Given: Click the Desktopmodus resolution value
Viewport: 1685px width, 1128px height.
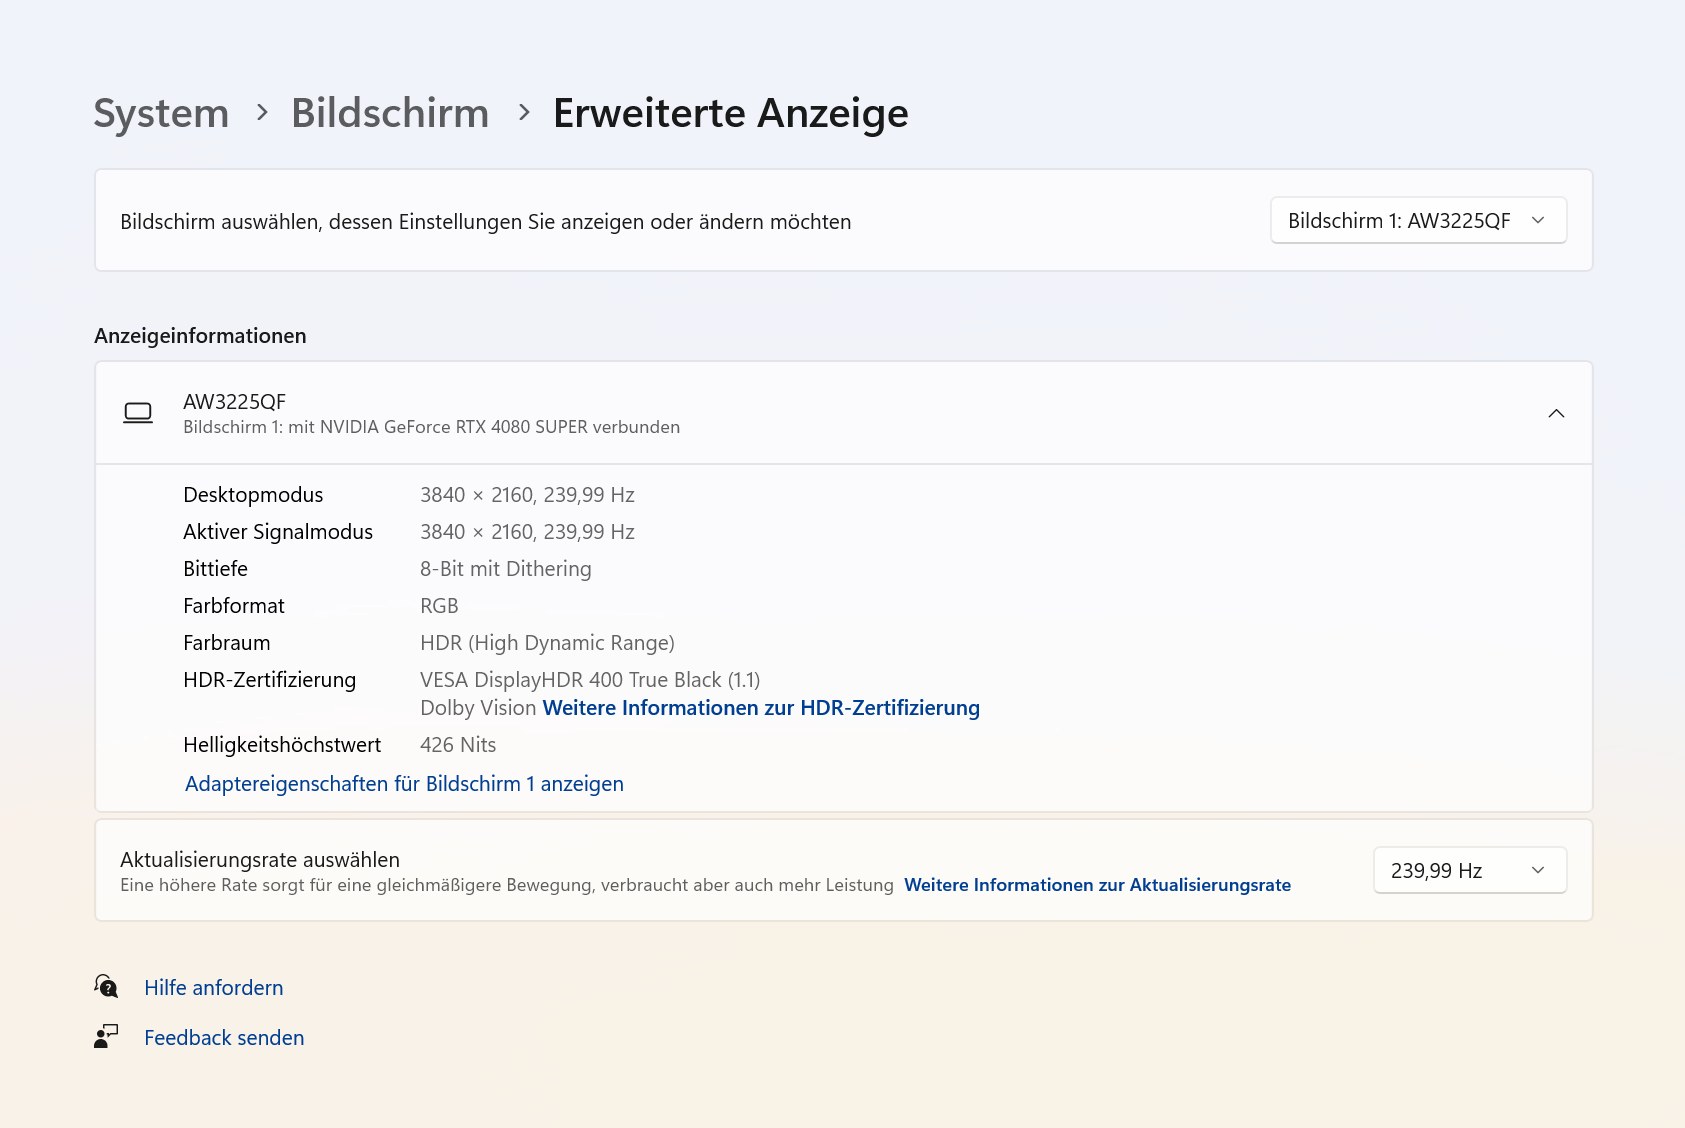Looking at the screenshot, I should click(x=527, y=495).
